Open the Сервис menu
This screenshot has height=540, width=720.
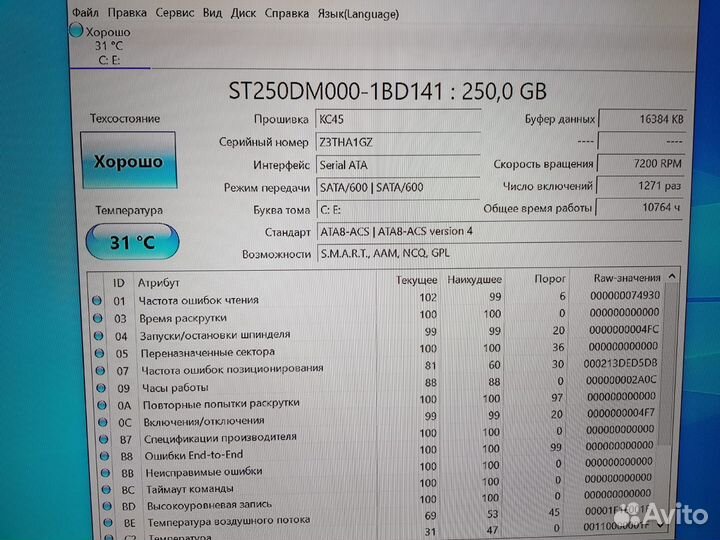(x=174, y=13)
